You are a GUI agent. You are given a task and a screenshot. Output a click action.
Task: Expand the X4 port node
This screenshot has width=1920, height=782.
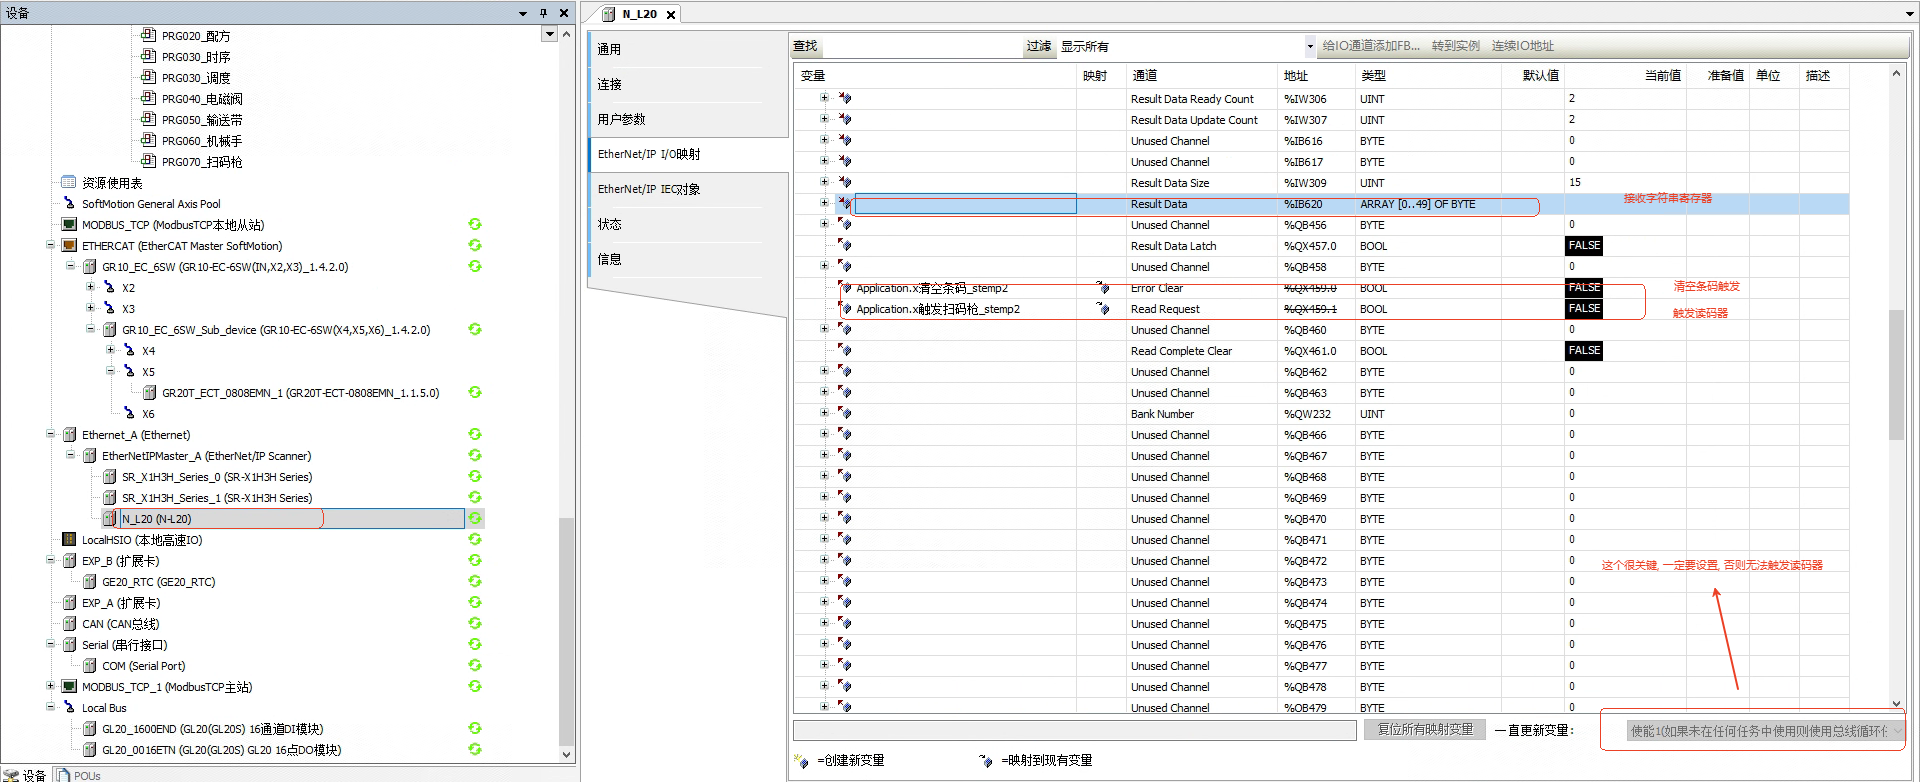point(110,349)
